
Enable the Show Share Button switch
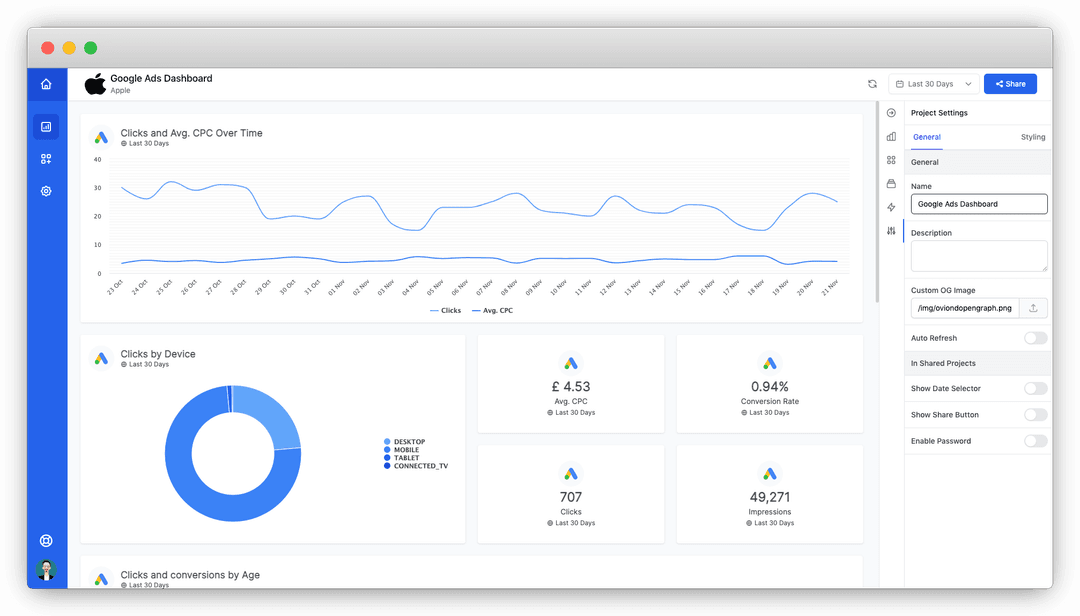(1035, 415)
